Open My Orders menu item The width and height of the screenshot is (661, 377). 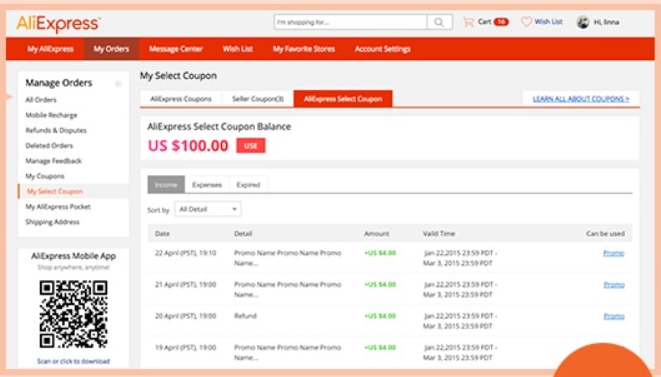click(111, 49)
